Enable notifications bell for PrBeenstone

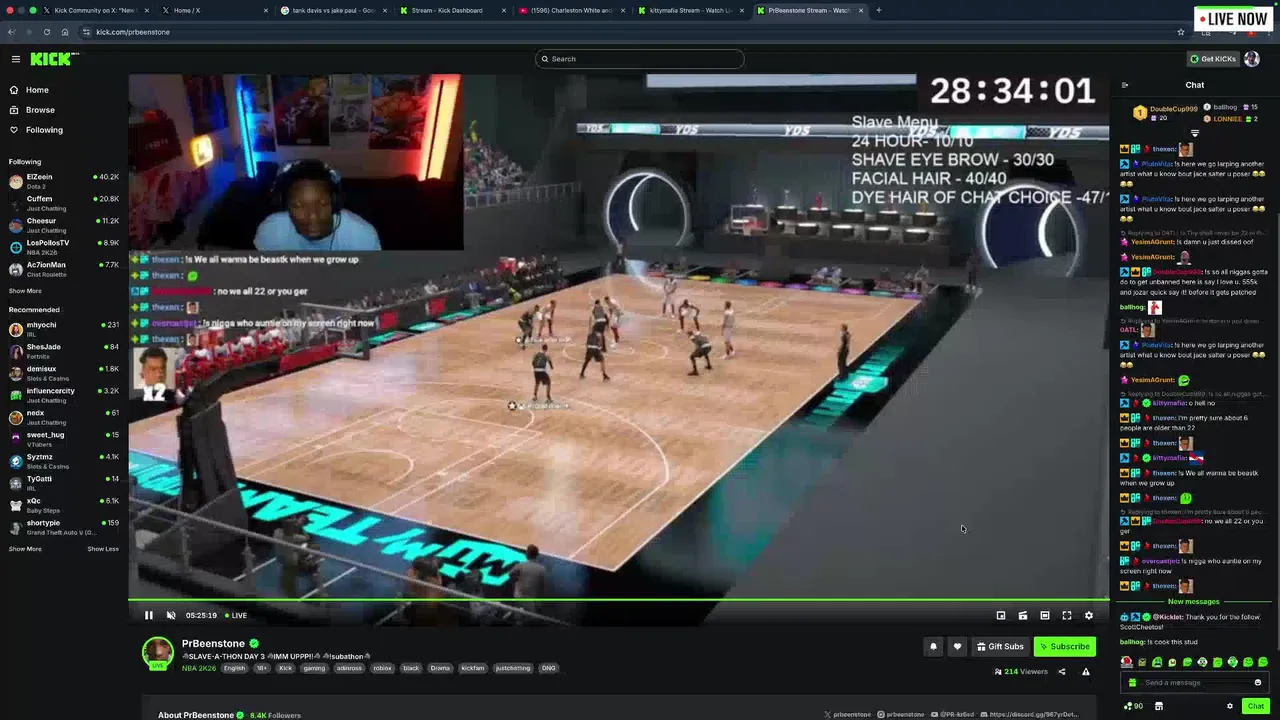(x=933, y=646)
